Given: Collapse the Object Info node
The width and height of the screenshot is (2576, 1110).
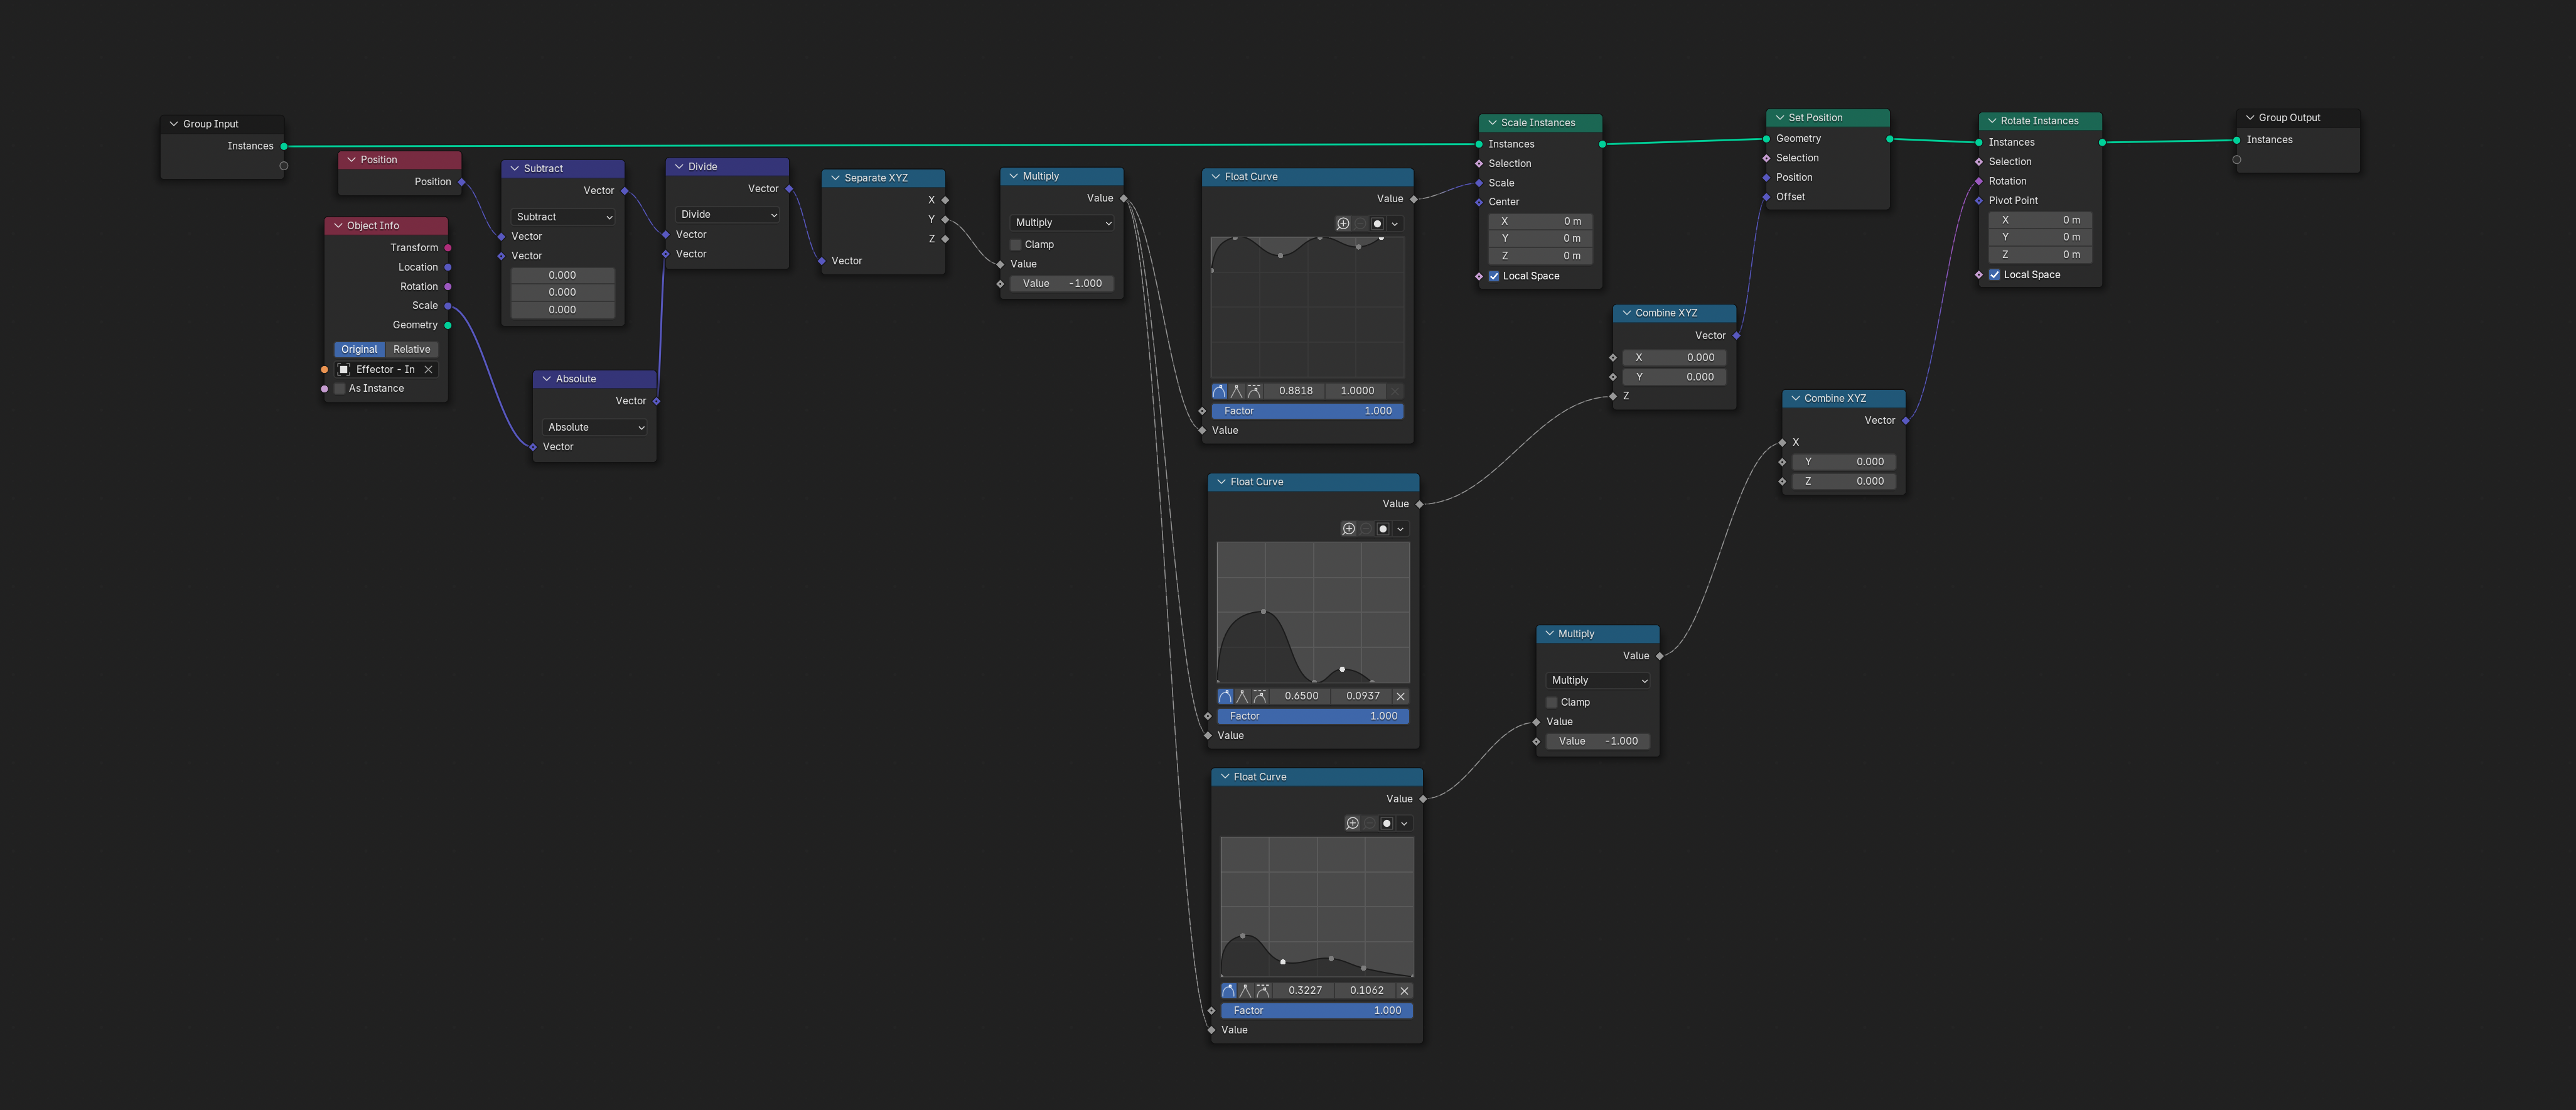Looking at the screenshot, I should 338,226.
